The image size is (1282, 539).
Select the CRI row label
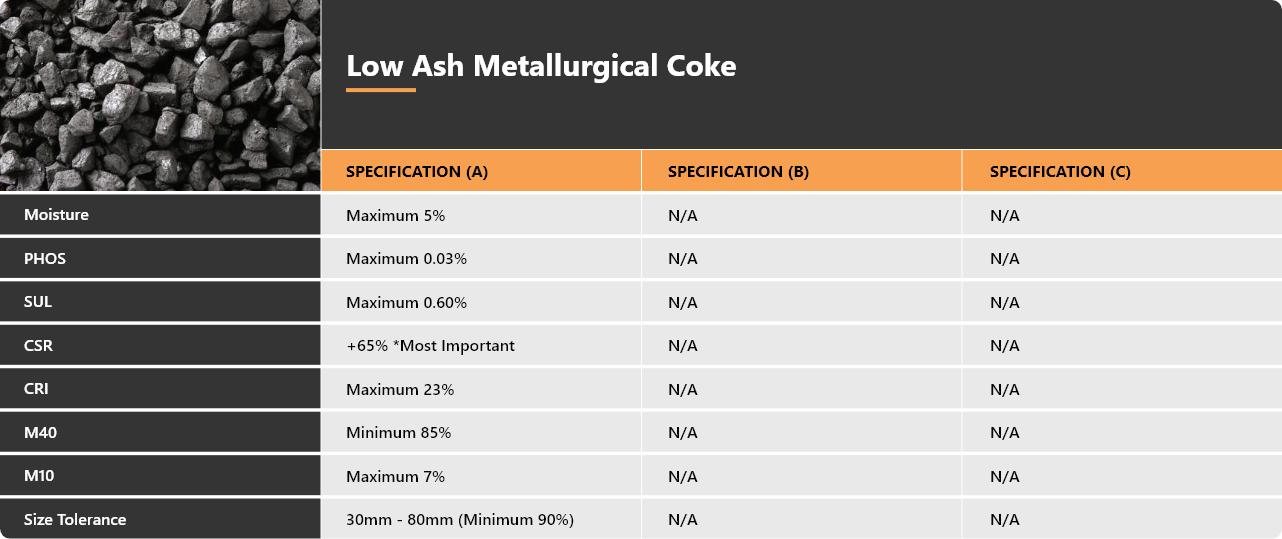click(x=36, y=389)
